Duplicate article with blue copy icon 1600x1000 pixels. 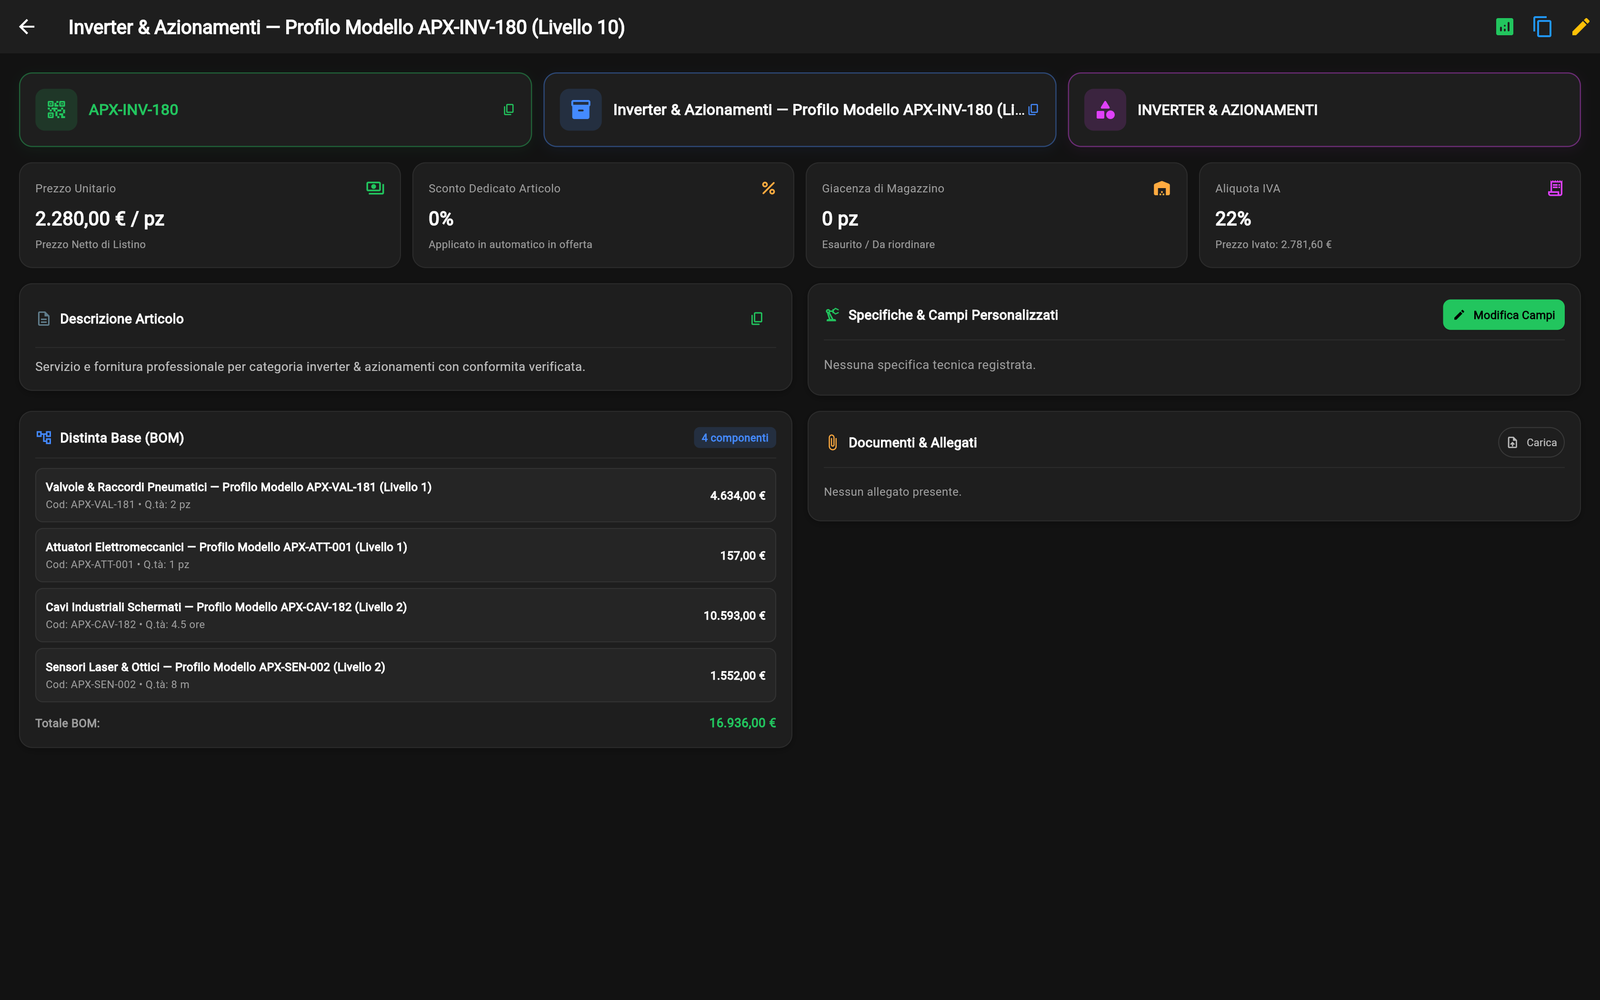tap(1542, 27)
